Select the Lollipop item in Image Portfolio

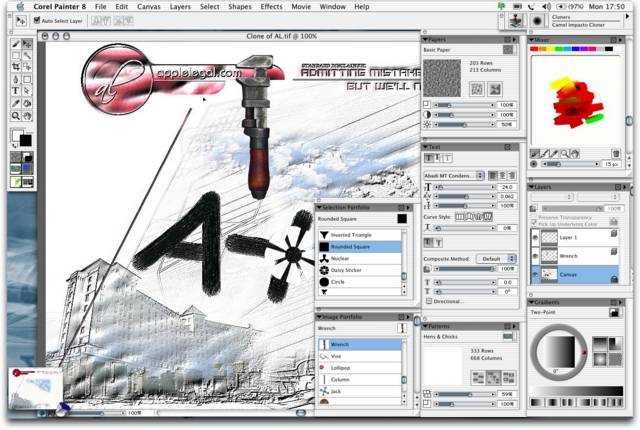(x=343, y=369)
